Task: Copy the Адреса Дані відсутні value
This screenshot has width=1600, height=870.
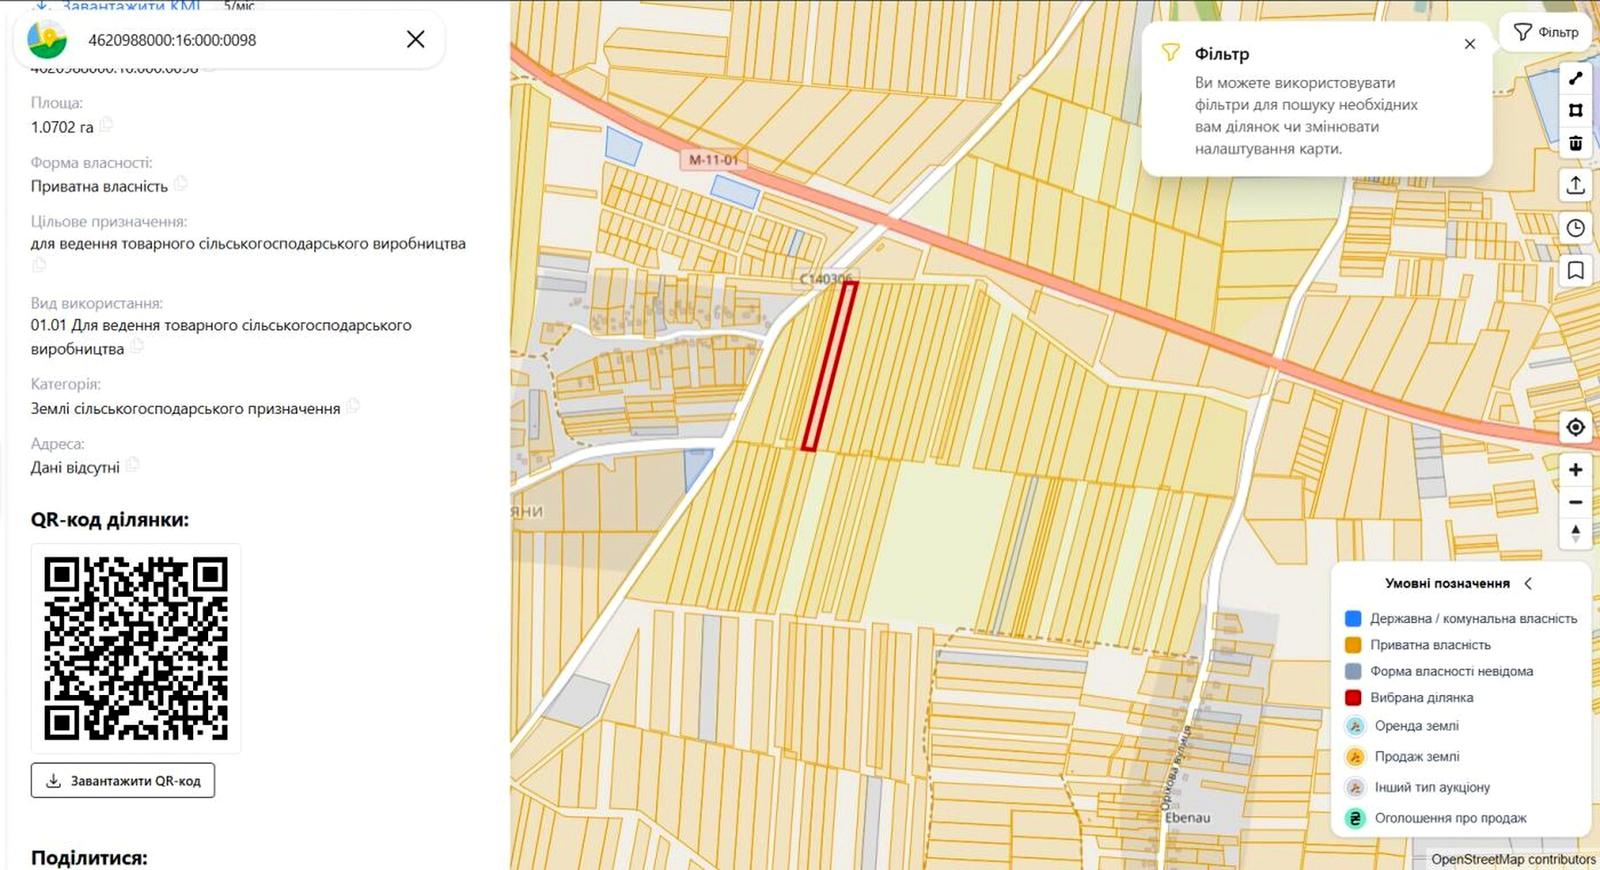Action: click(x=133, y=465)
